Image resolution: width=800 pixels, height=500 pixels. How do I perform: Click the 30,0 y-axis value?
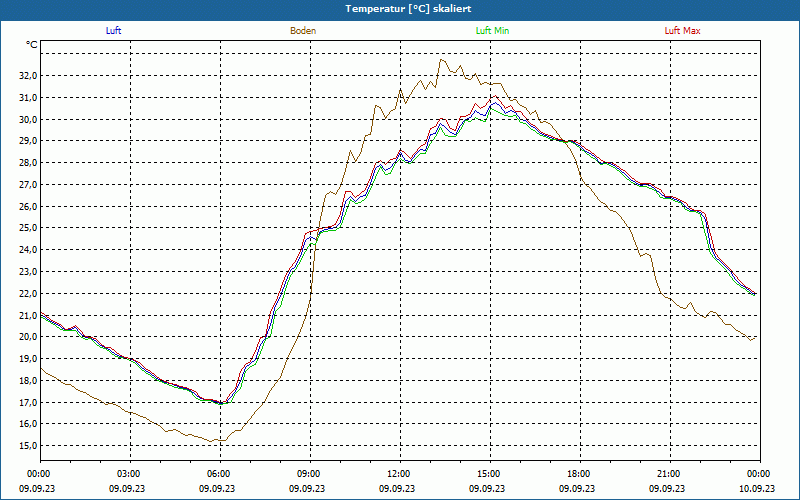(x=27, y=119)
